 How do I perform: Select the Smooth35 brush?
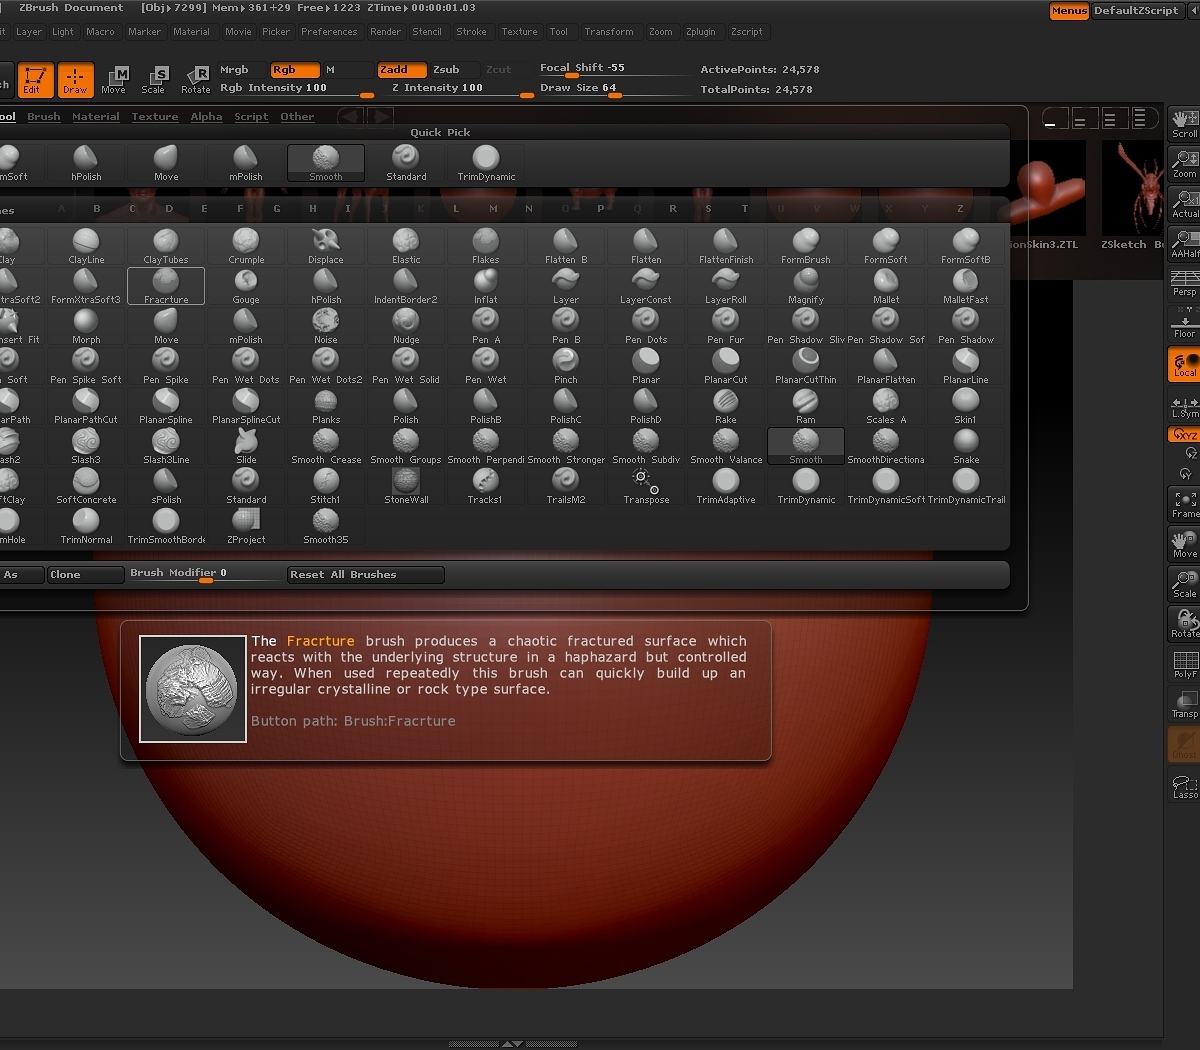[326, 526]
